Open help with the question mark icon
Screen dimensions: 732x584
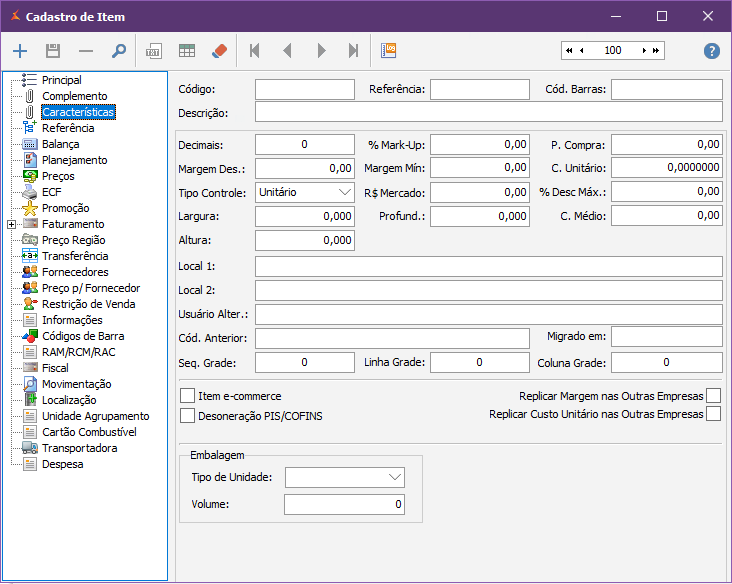coord(712,51)
